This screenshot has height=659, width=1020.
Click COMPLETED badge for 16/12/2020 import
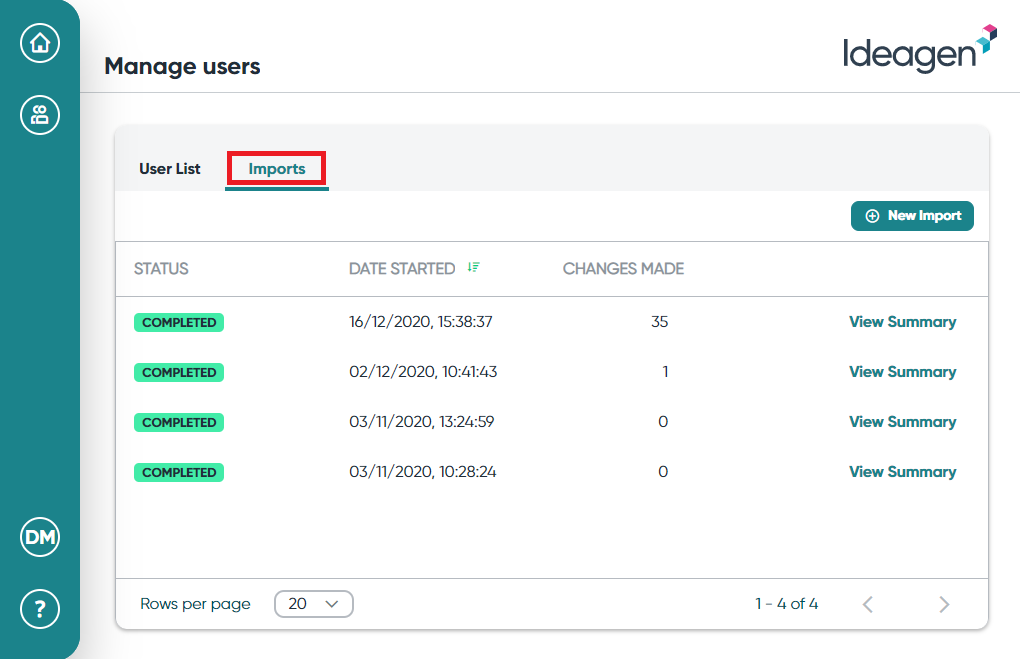click(179, 323)
